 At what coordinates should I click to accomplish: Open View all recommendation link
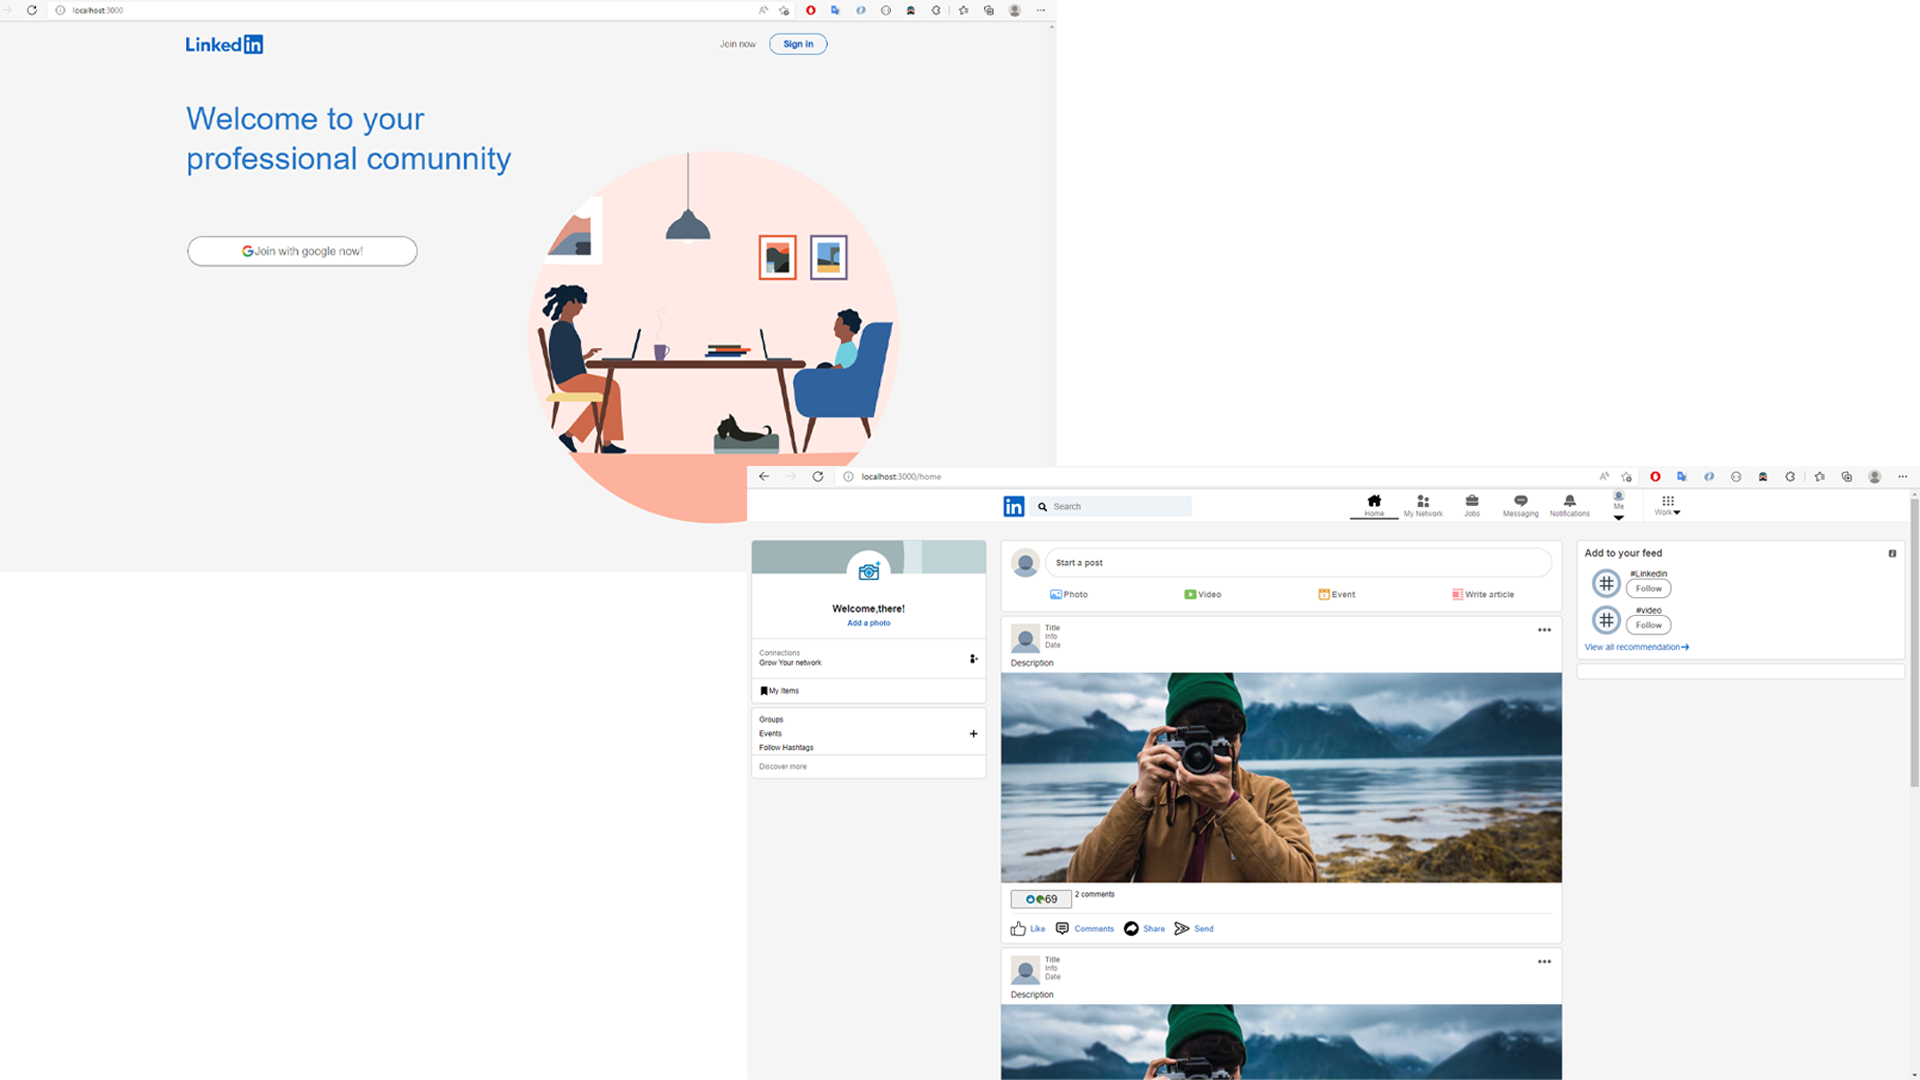click(x=1636, y=647)
